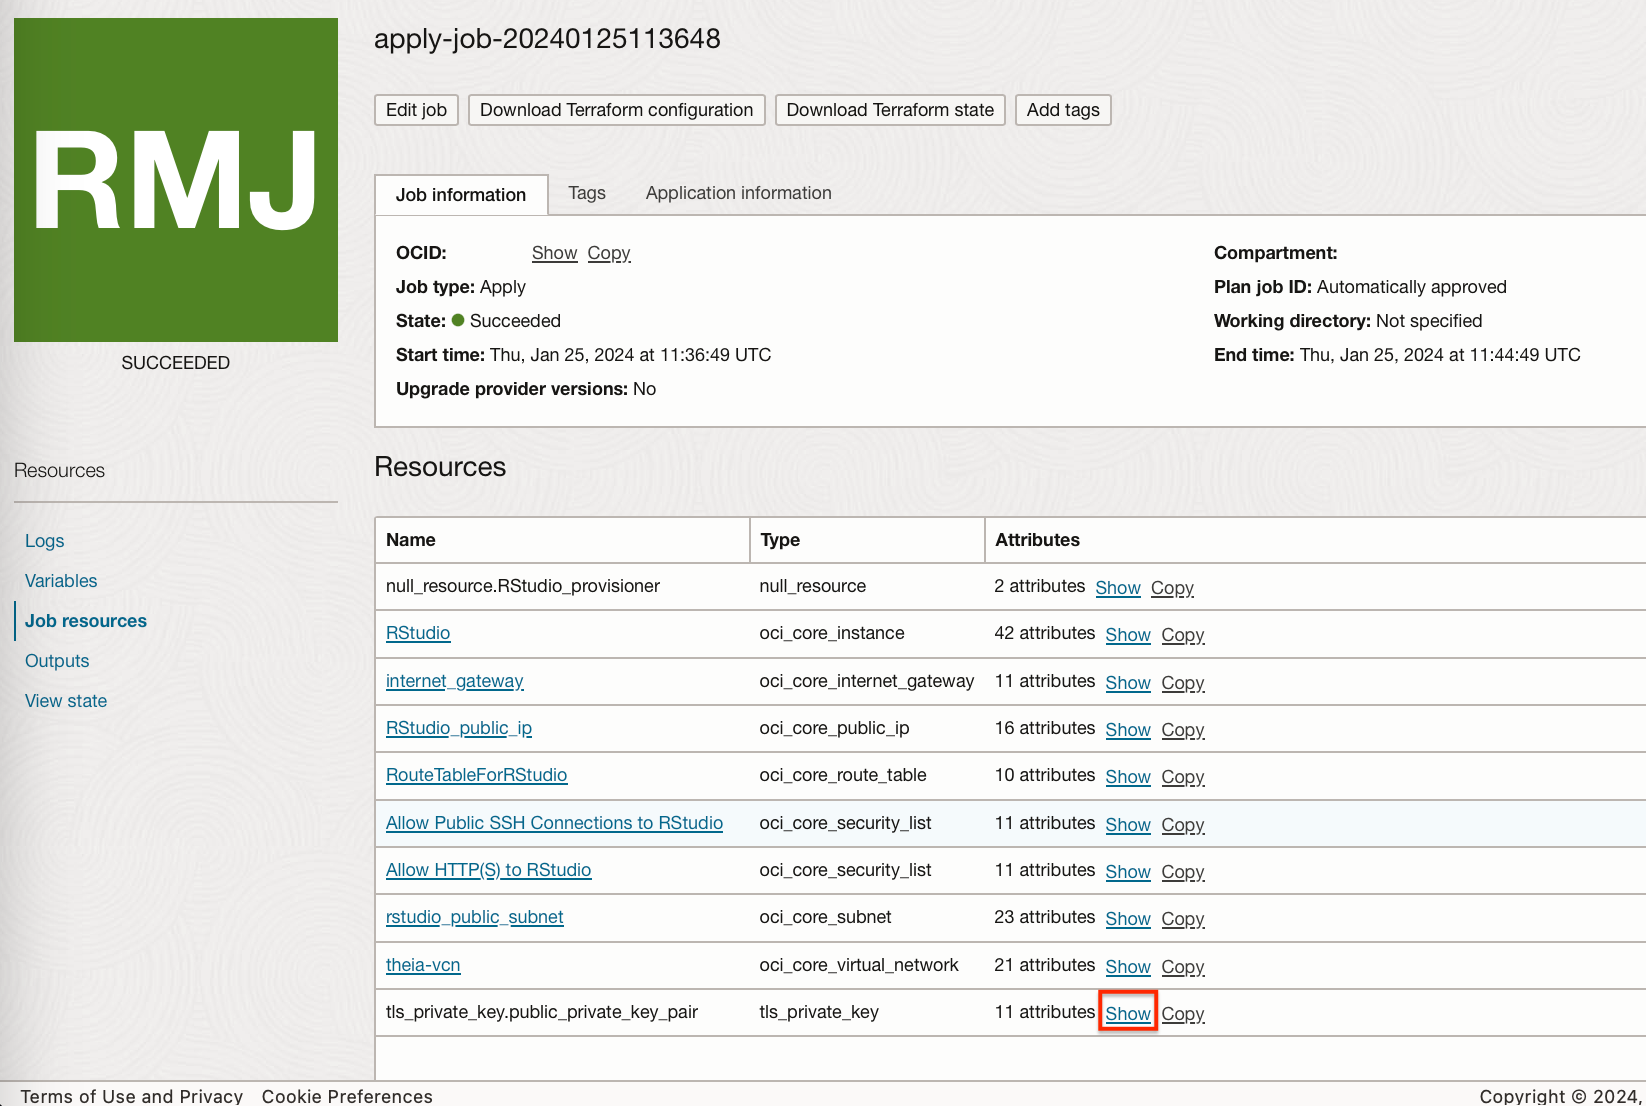This screenshot has height=1106, width=1646.
Task: Copy attributes of RStudio_public_ip
Action: coord(1183,730)
